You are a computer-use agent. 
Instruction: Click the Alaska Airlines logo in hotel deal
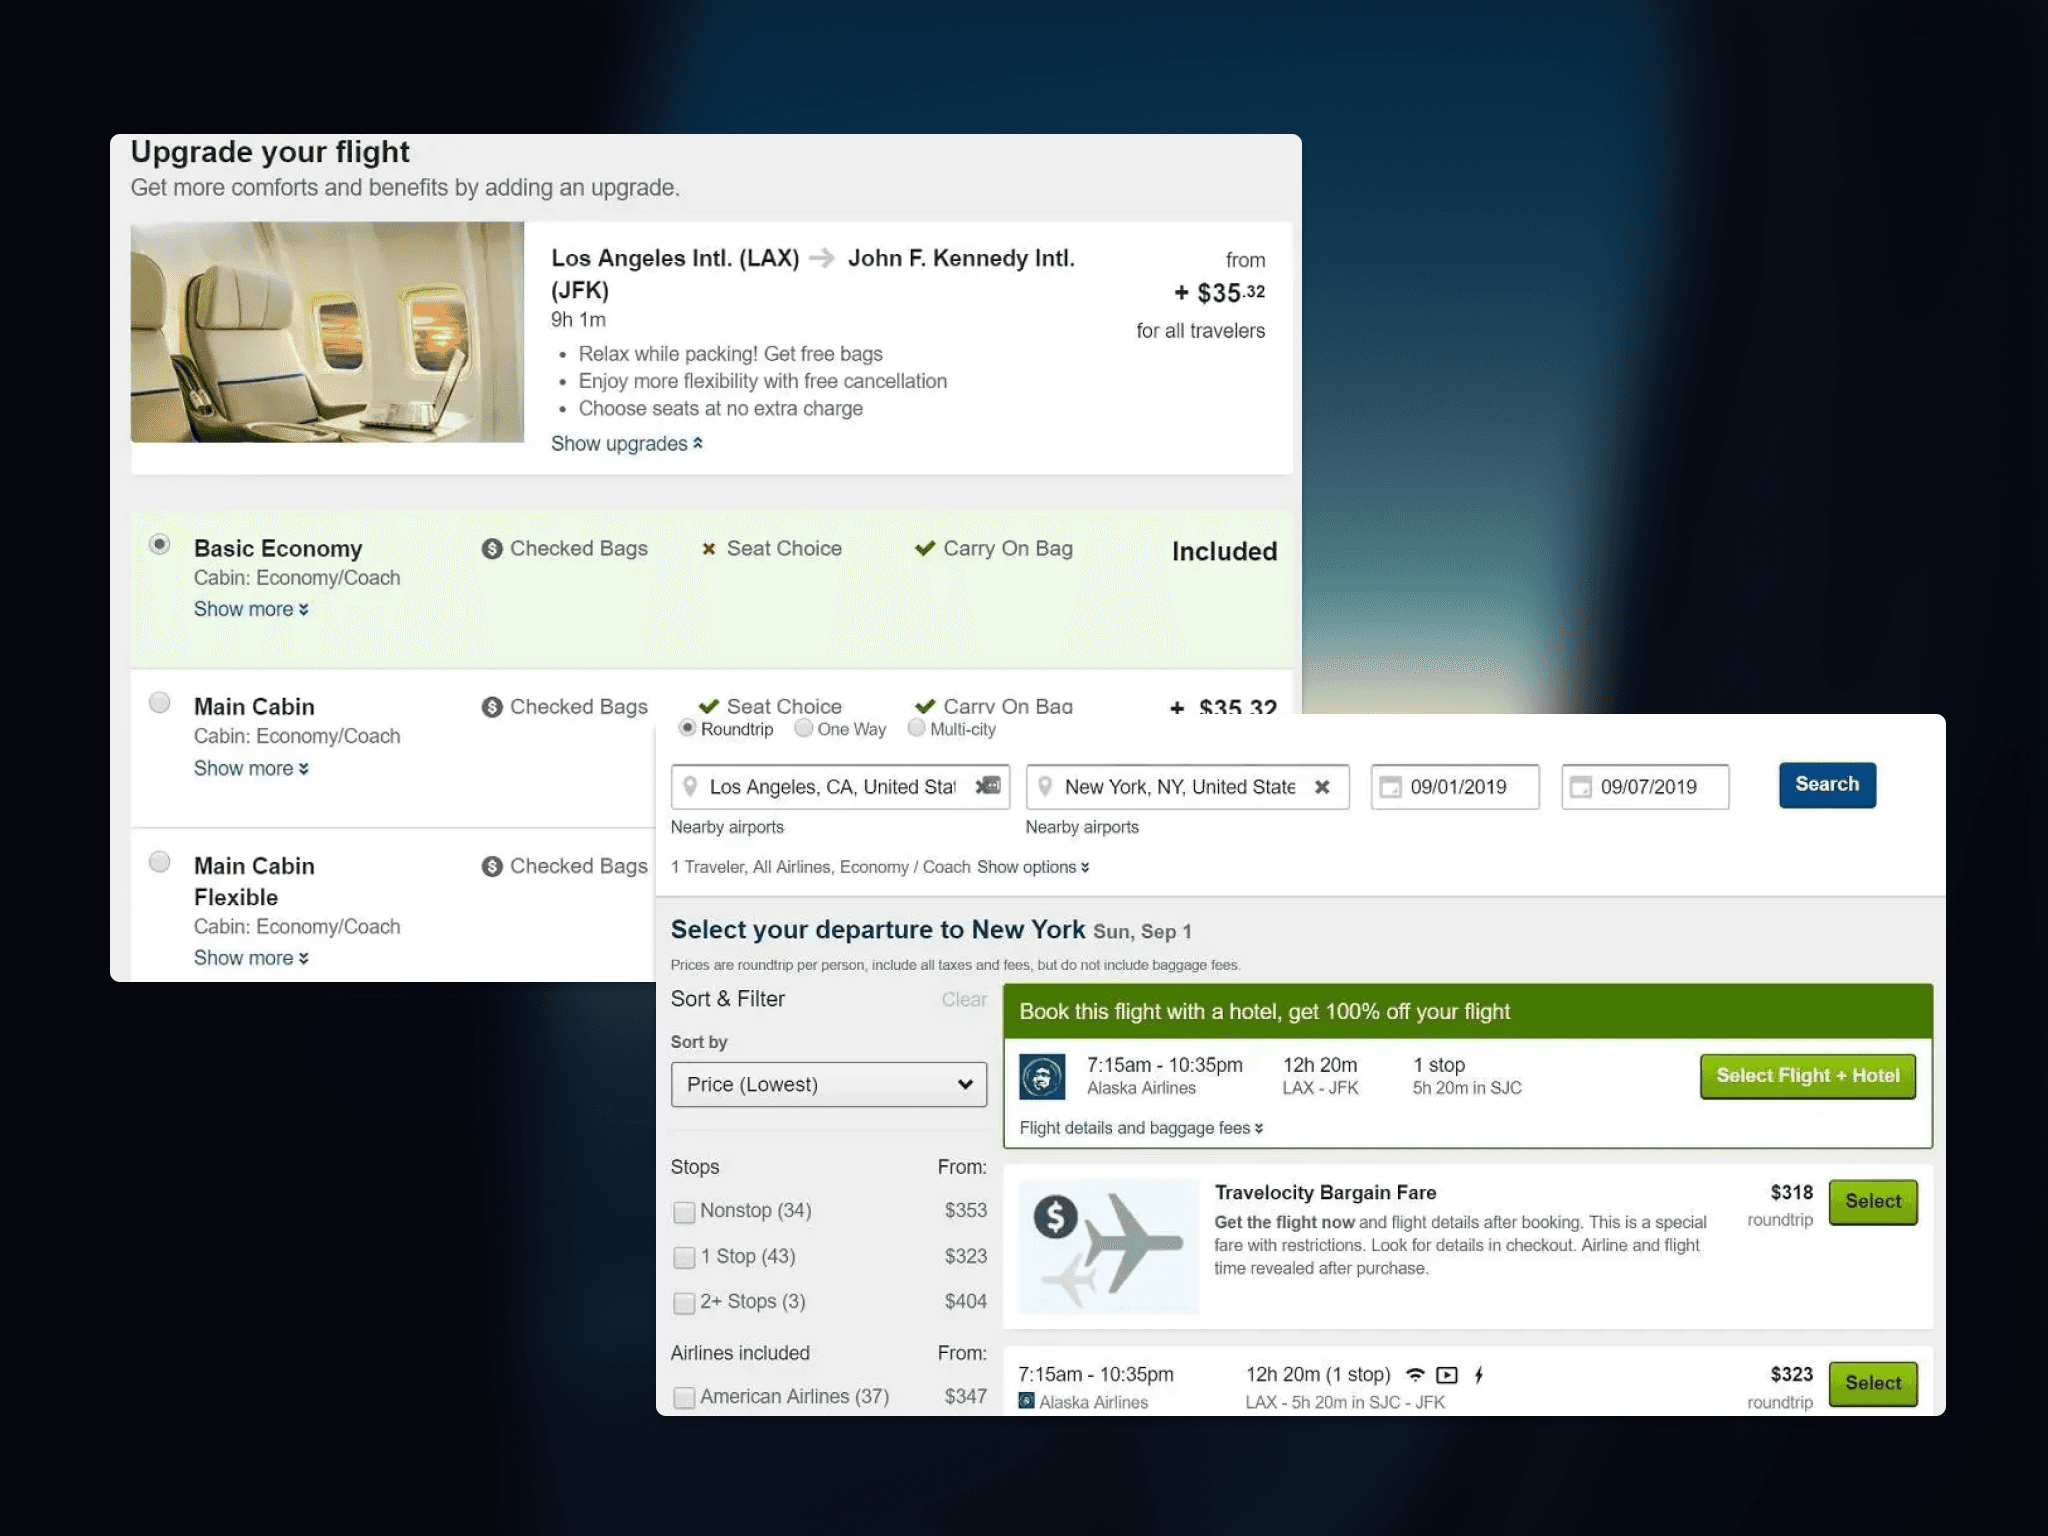1042,1077
